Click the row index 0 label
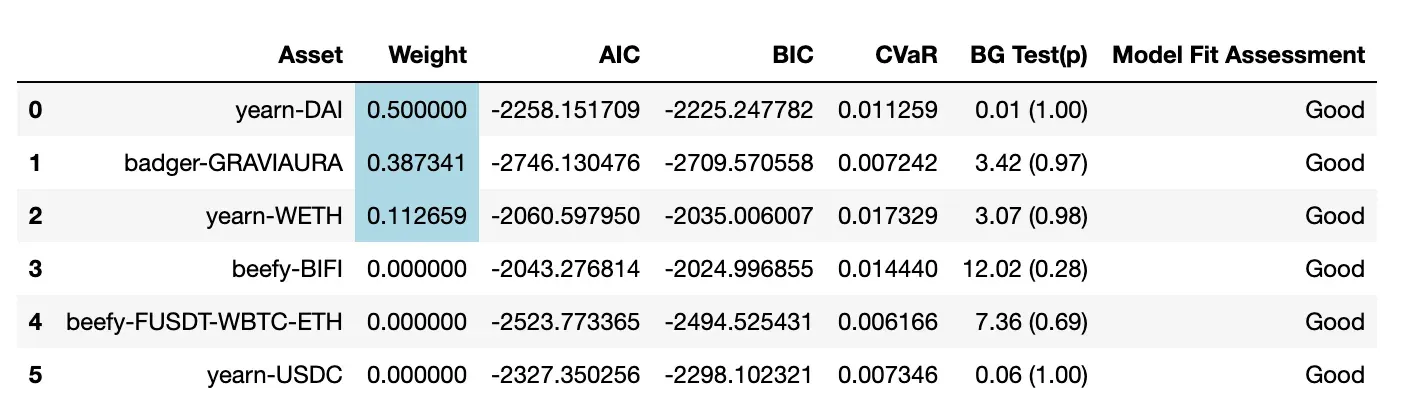 click(x=35, y=109)
